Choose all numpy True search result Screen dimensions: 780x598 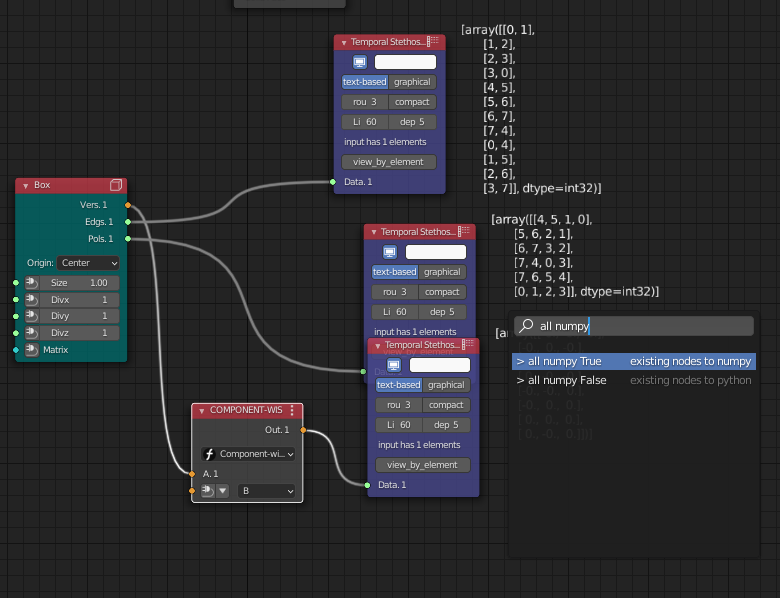(634, 361)
